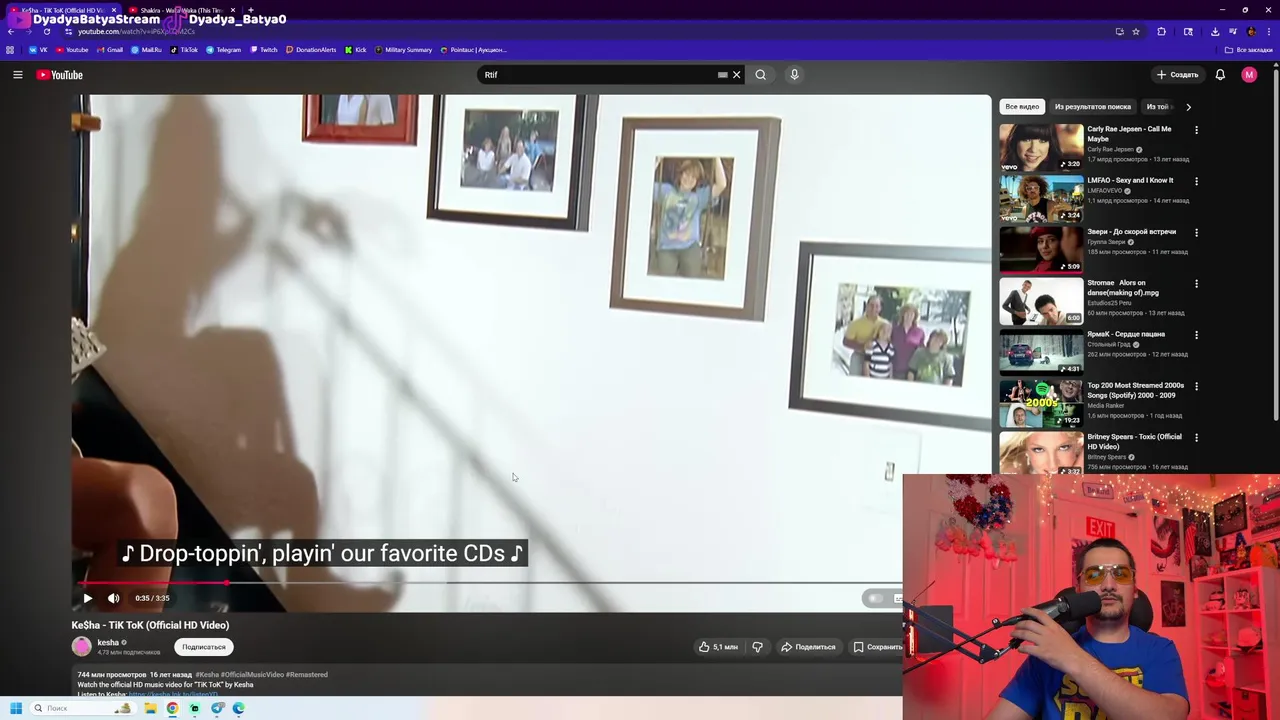Open the kesha channel name link

108,643
